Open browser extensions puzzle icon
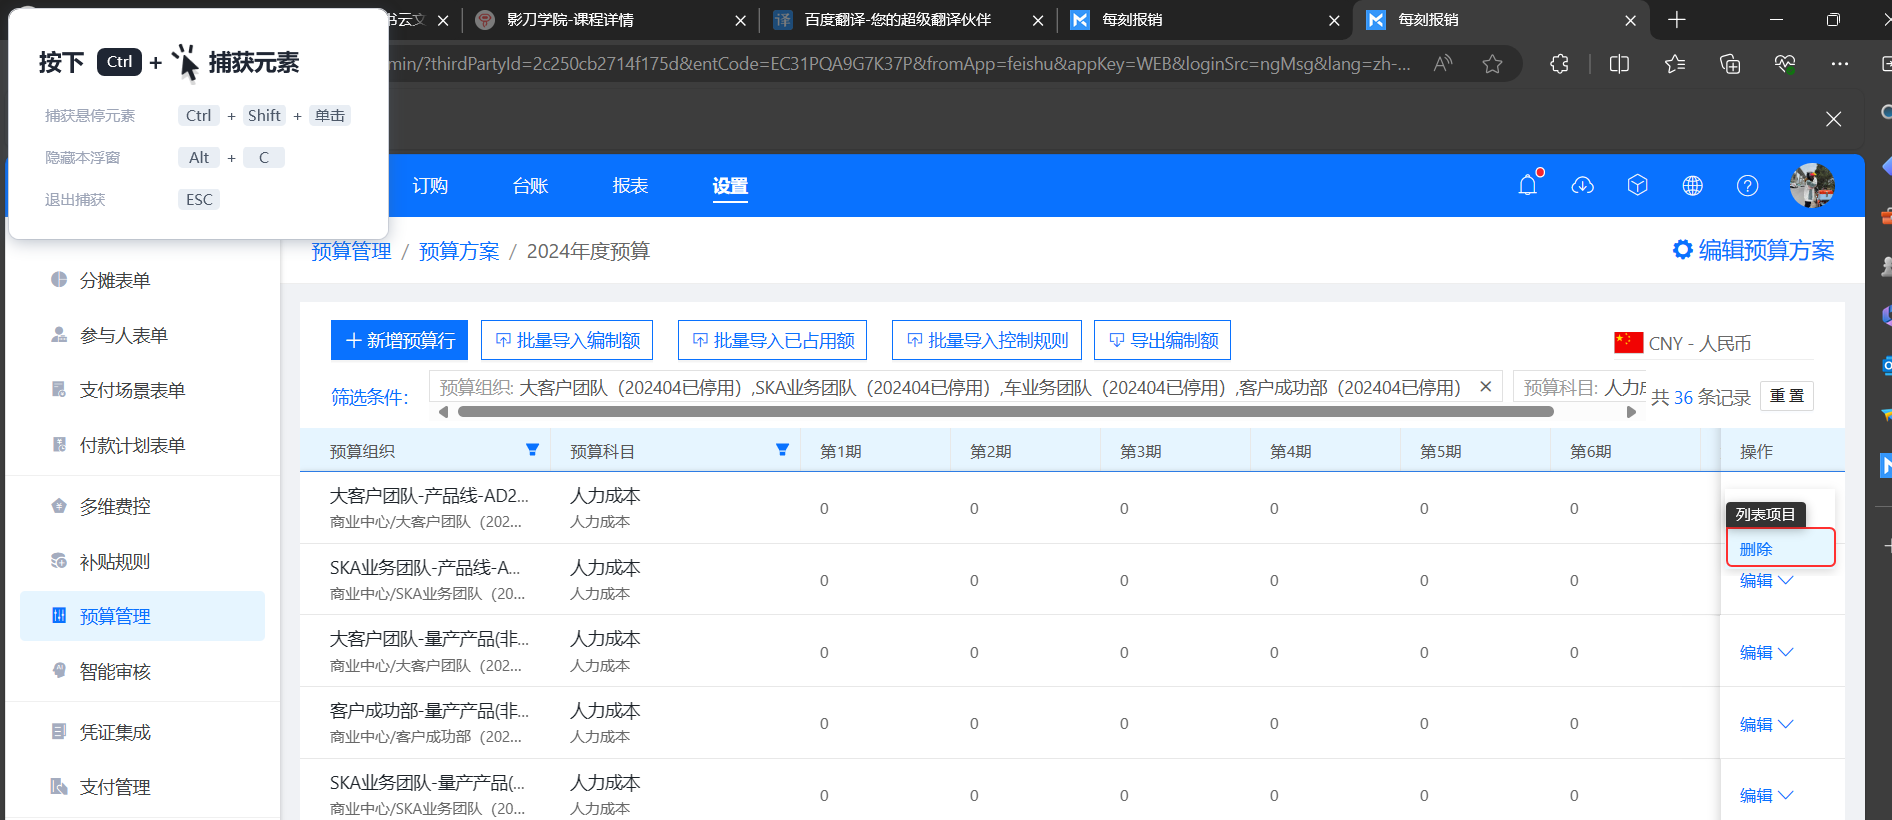This screenshot has height=820, width=1892. pos(1559,64)
